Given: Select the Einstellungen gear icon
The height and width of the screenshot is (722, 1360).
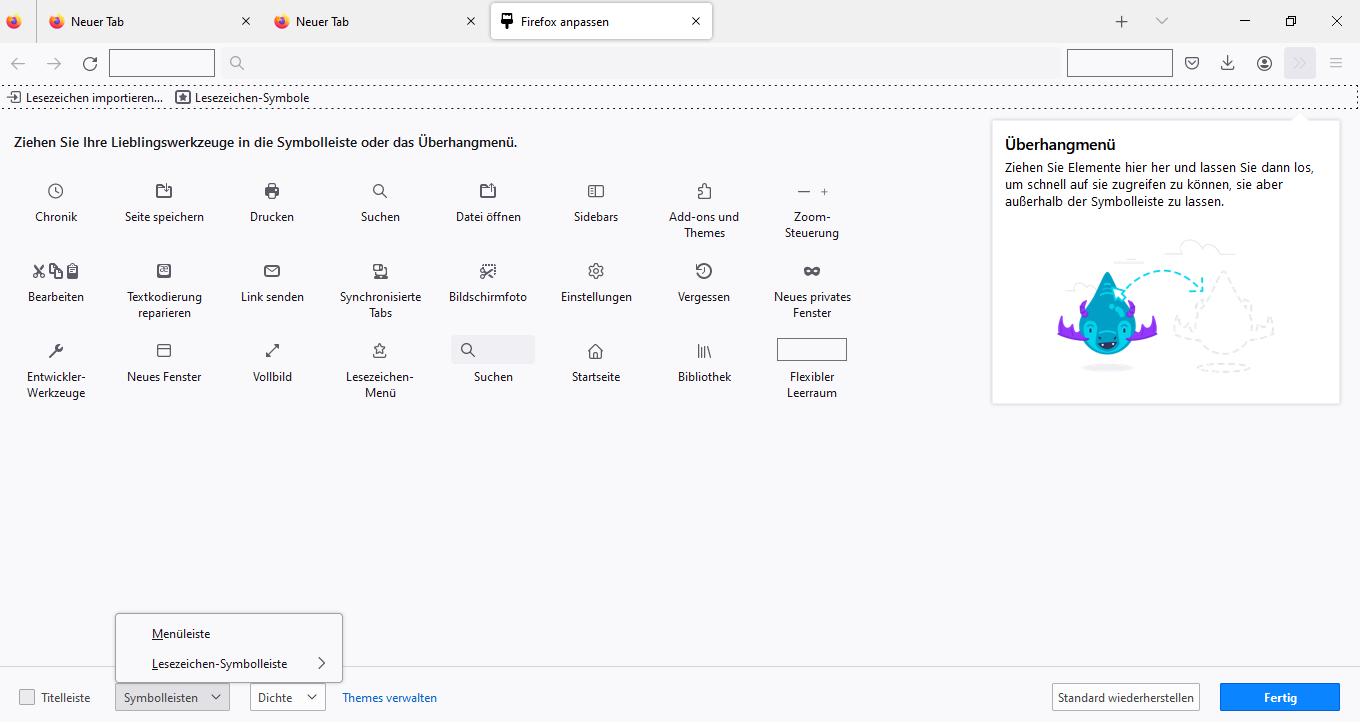Looking at the screenshot, I should click(x=596, y=271).
